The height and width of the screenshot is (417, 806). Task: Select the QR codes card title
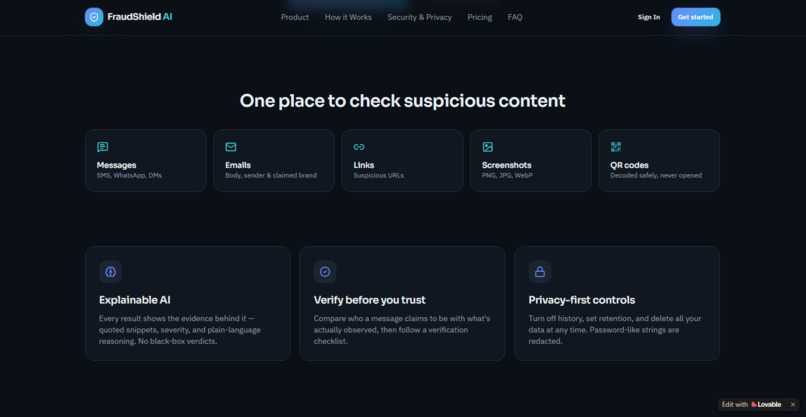[629, 165]
